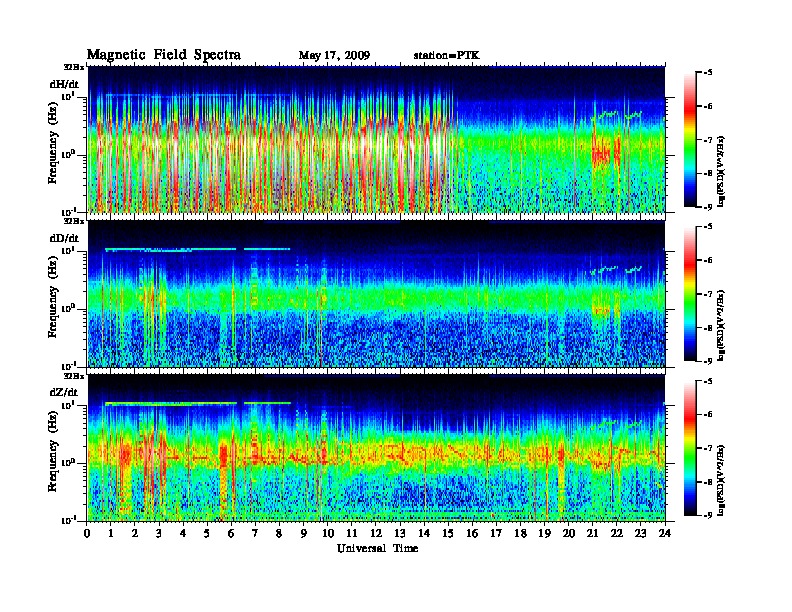Click hour tick label "16" on time axis
Screen dimensions: 792x612
[472, 533]
